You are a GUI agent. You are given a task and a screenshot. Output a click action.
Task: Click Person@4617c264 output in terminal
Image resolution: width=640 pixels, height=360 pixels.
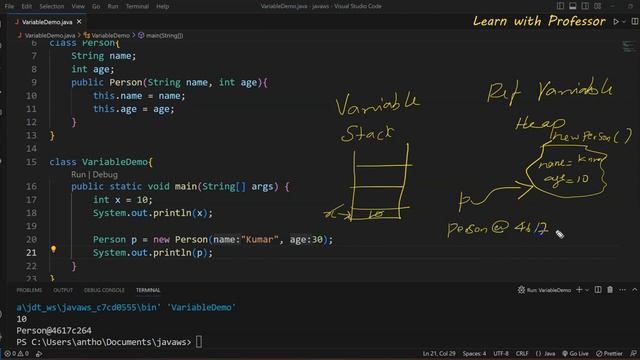point(54,330)
